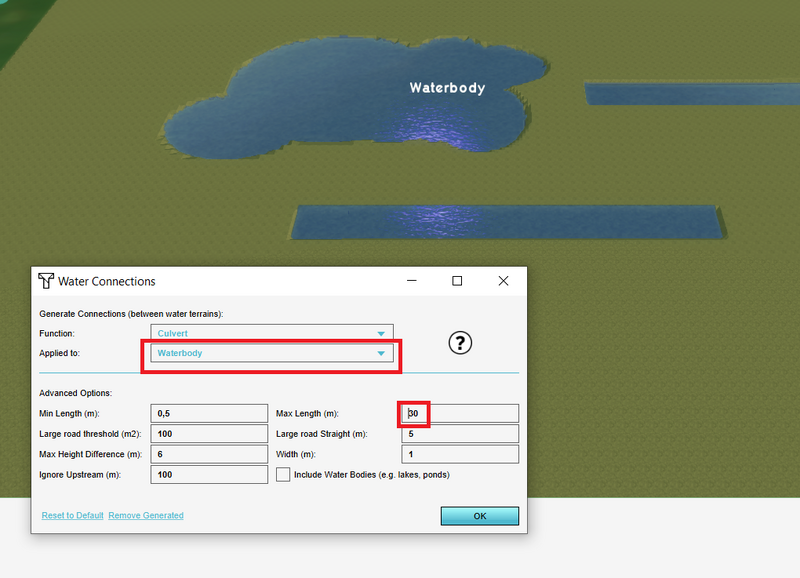Image resolution: width=800 pixels, height=578 pixels.
Task: Click the Remove Generated link
Action: point(147,515)
